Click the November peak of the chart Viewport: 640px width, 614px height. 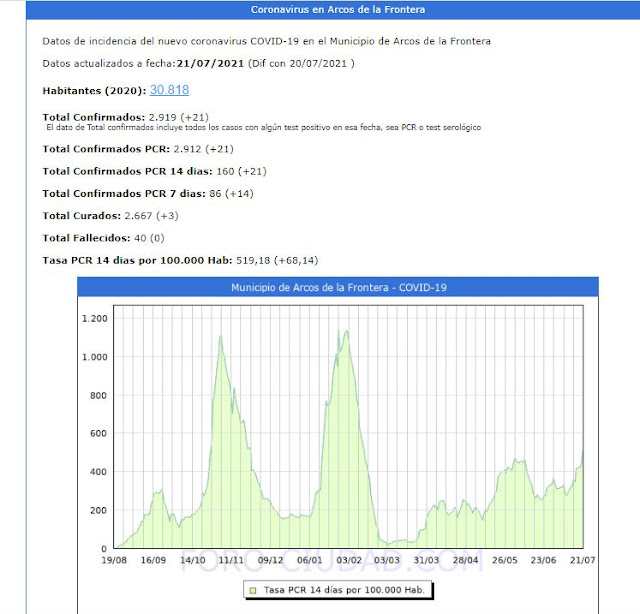[220, 336]
